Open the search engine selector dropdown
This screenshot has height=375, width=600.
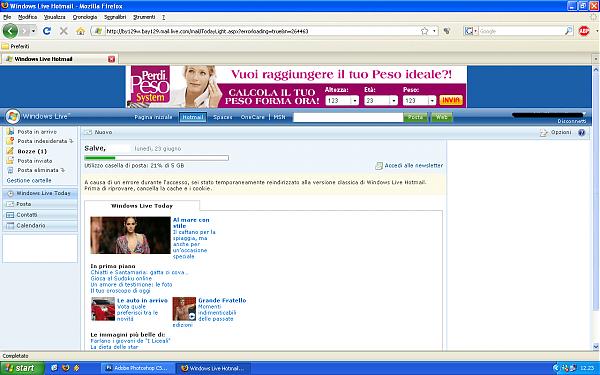[x=475, y=31]
